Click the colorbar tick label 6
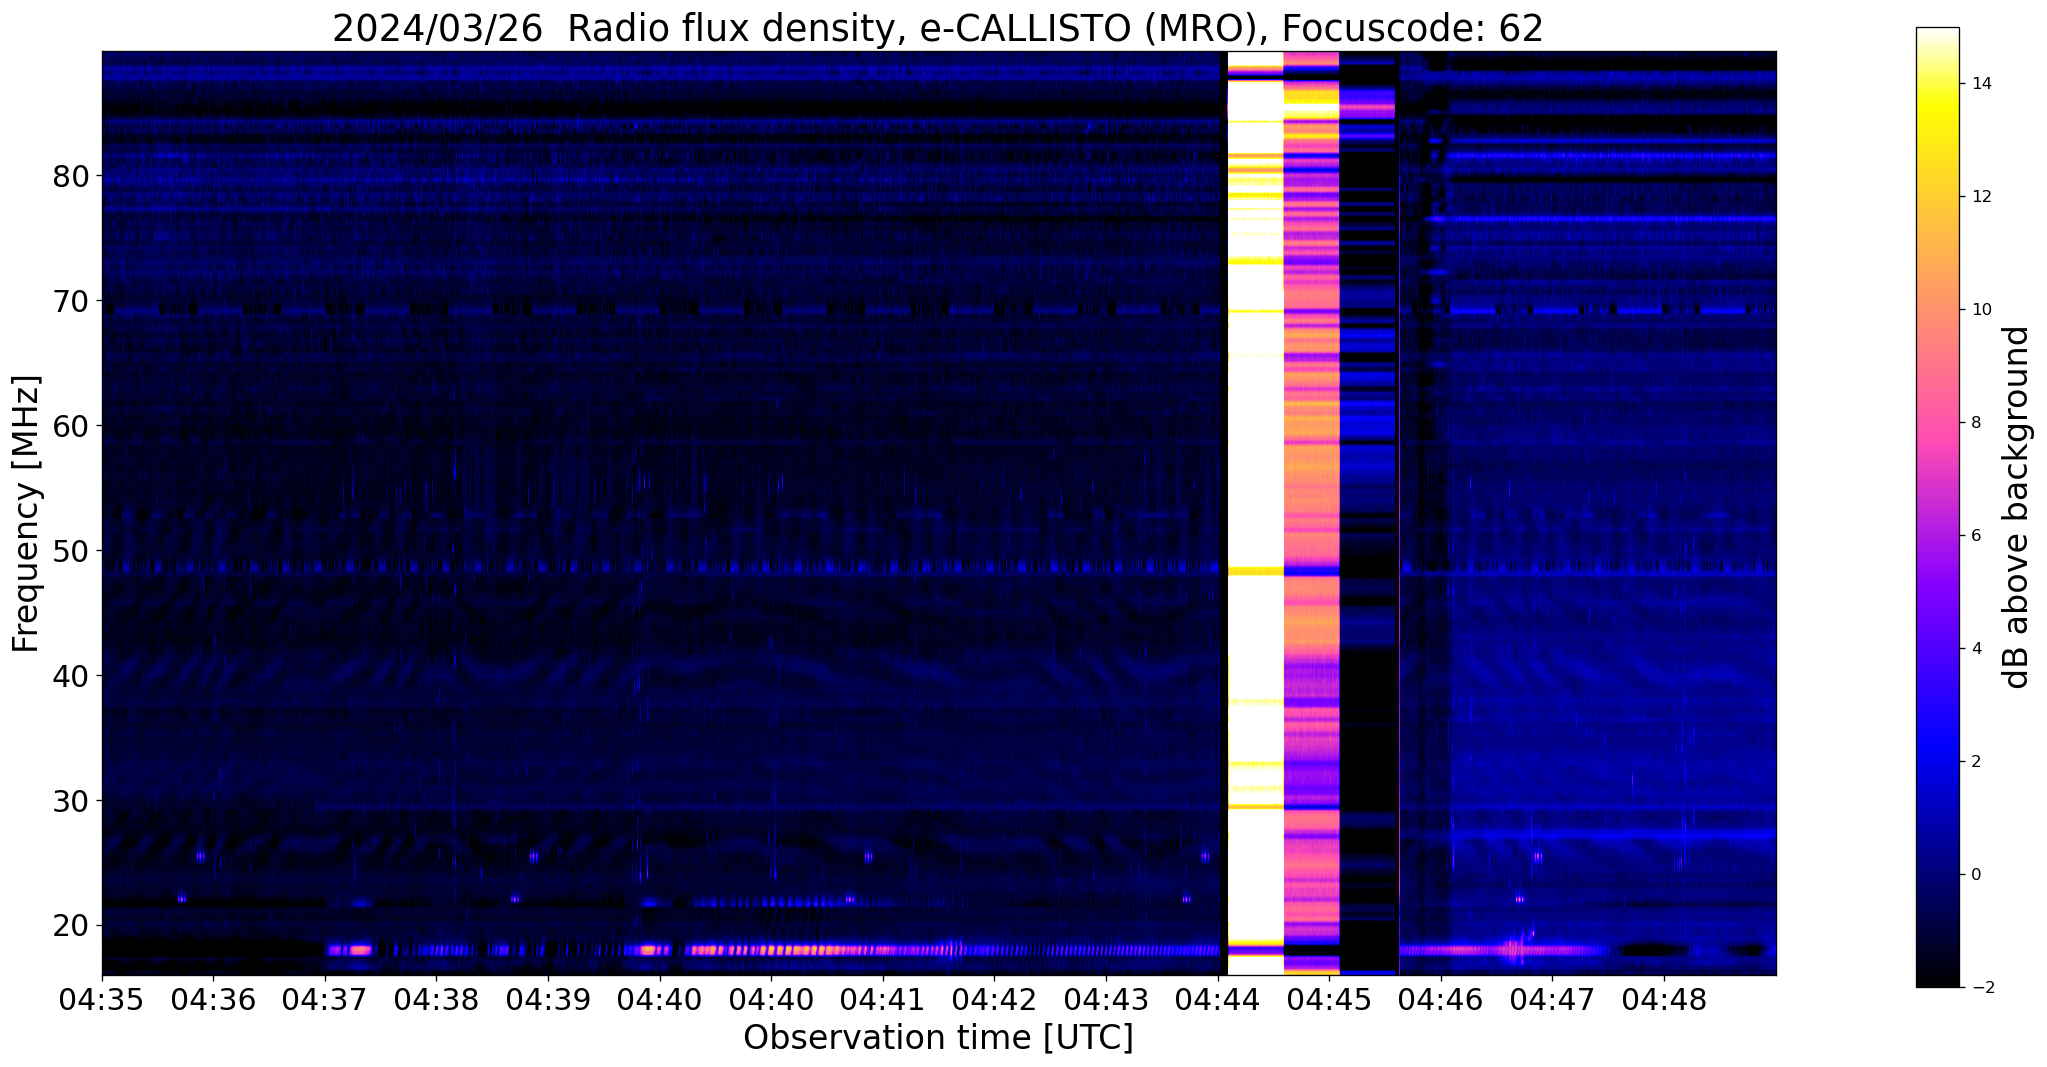The image size is (2047, 1067). [1975, 536]
